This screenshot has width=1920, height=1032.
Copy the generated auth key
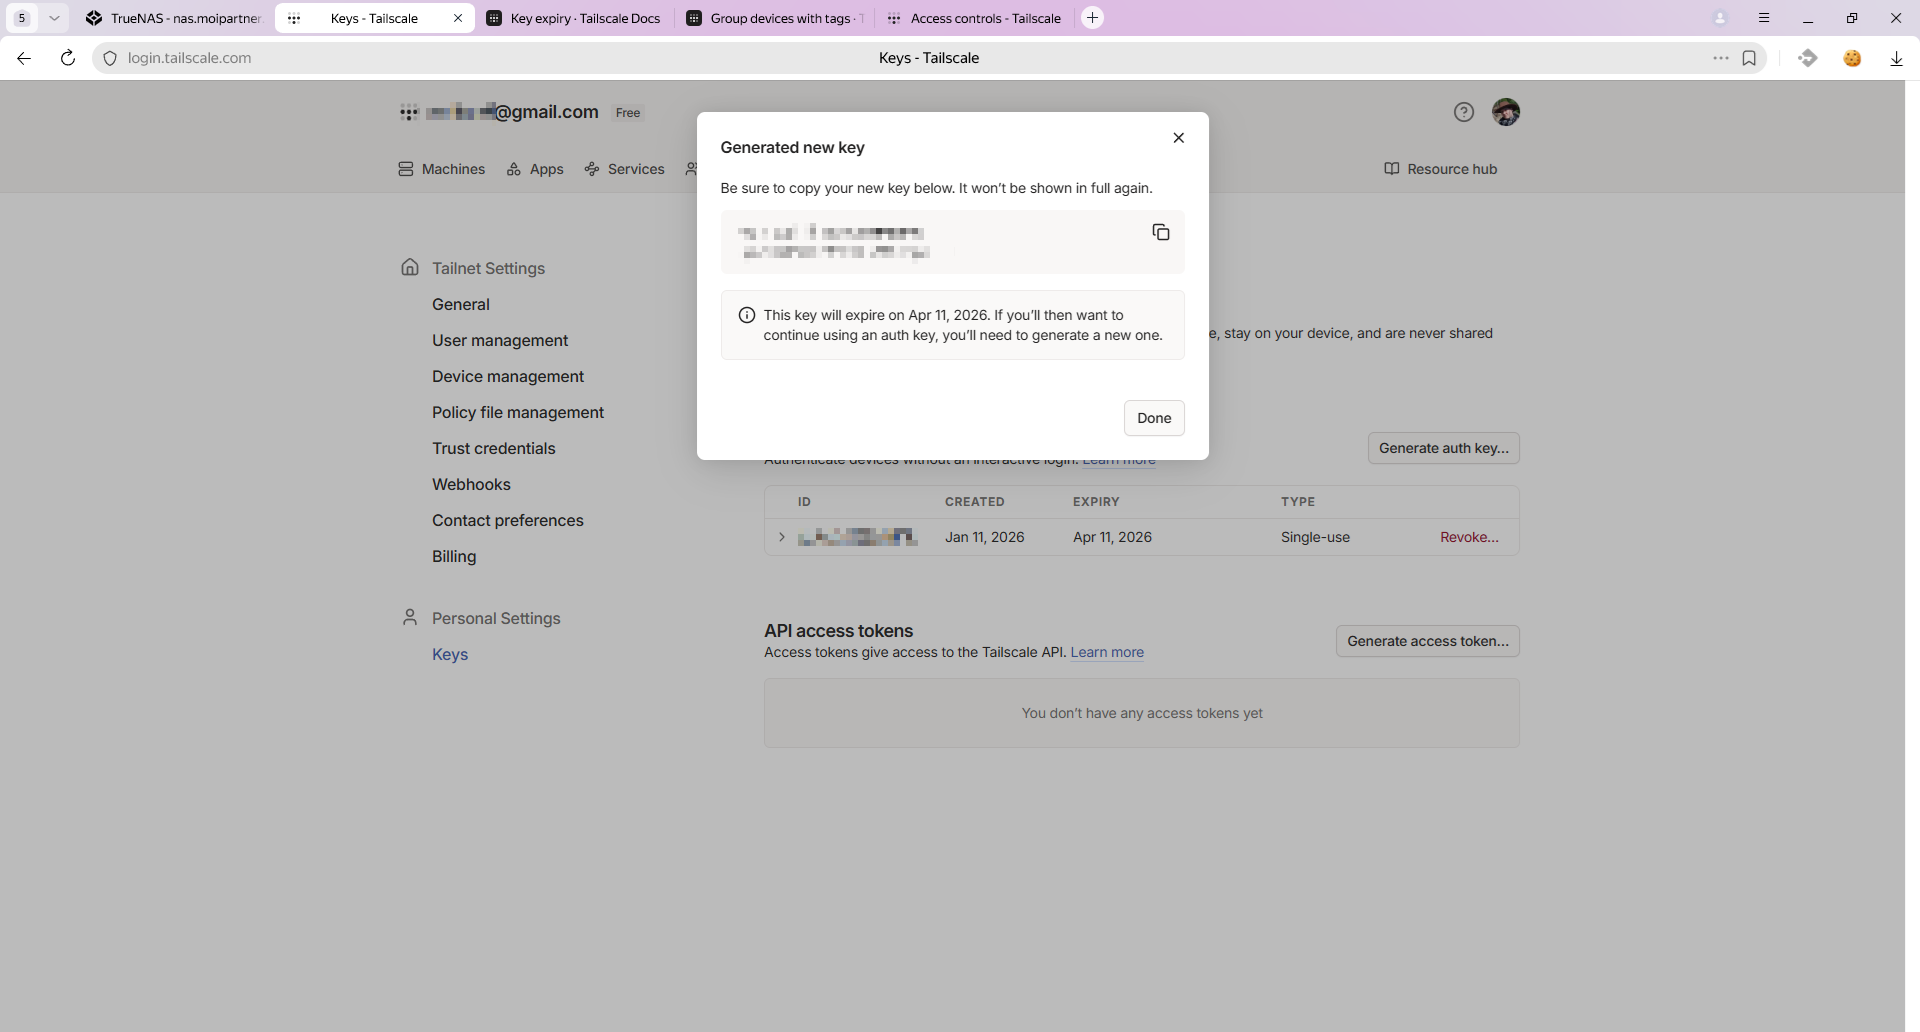coord(1160,232)
